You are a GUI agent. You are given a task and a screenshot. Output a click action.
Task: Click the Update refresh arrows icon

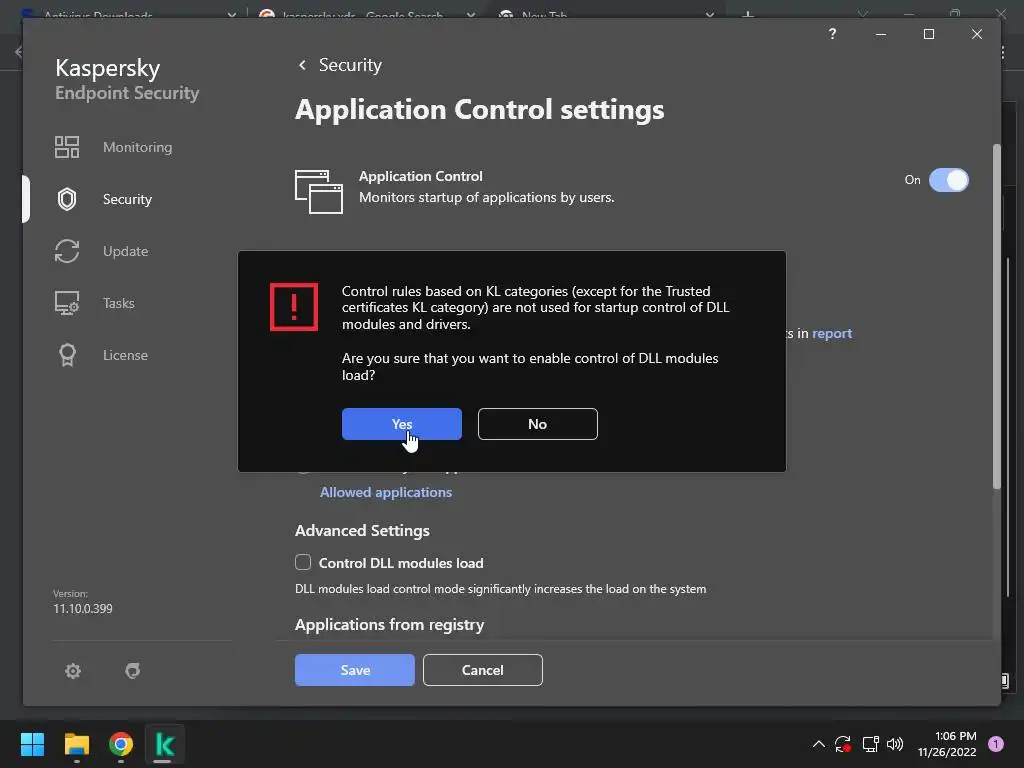pyautogui.click(x=67, y=251)
